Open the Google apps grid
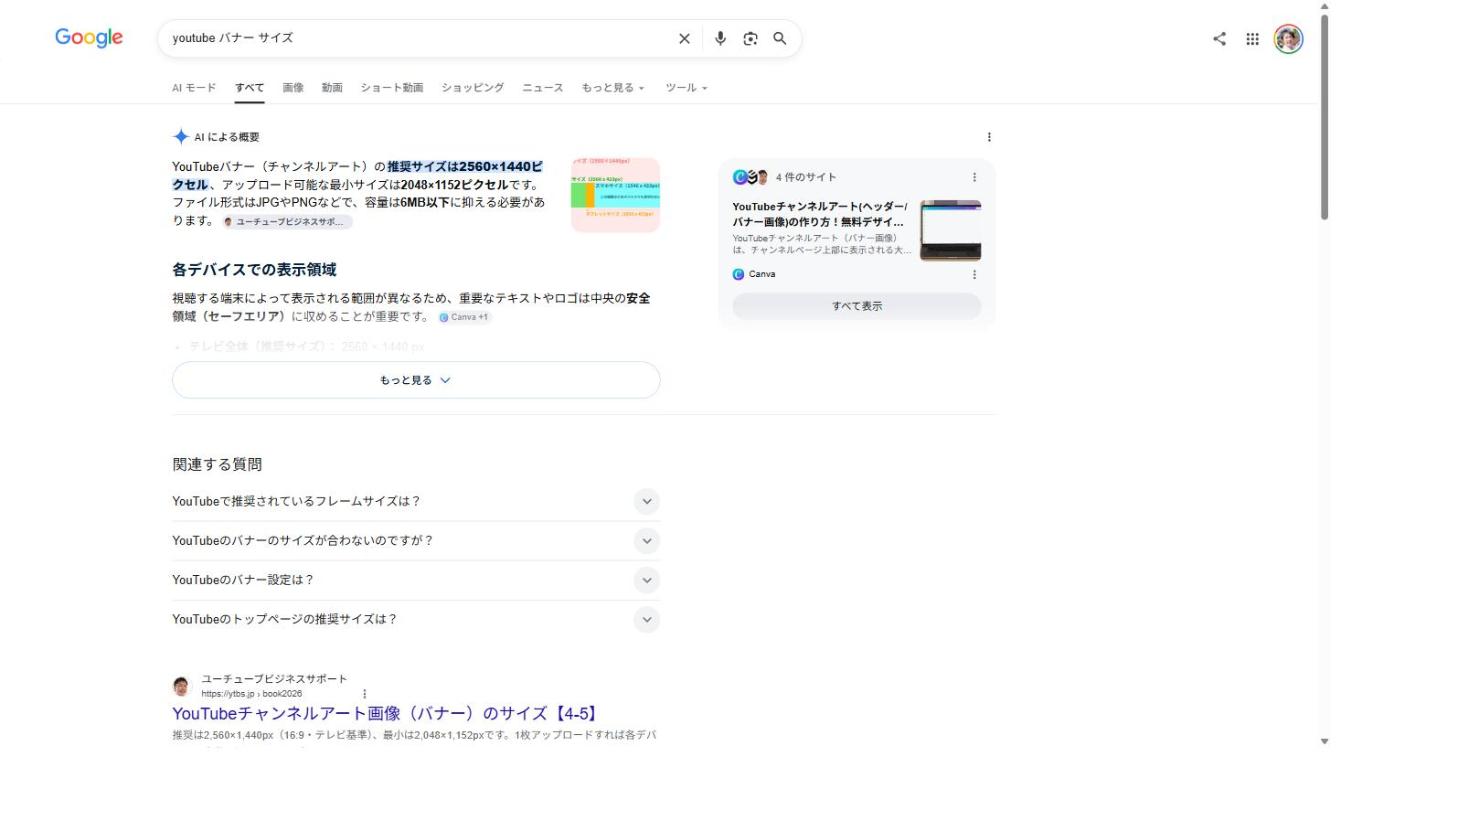The height and width of the screenshot is (831, 1479). (1252, 39)
